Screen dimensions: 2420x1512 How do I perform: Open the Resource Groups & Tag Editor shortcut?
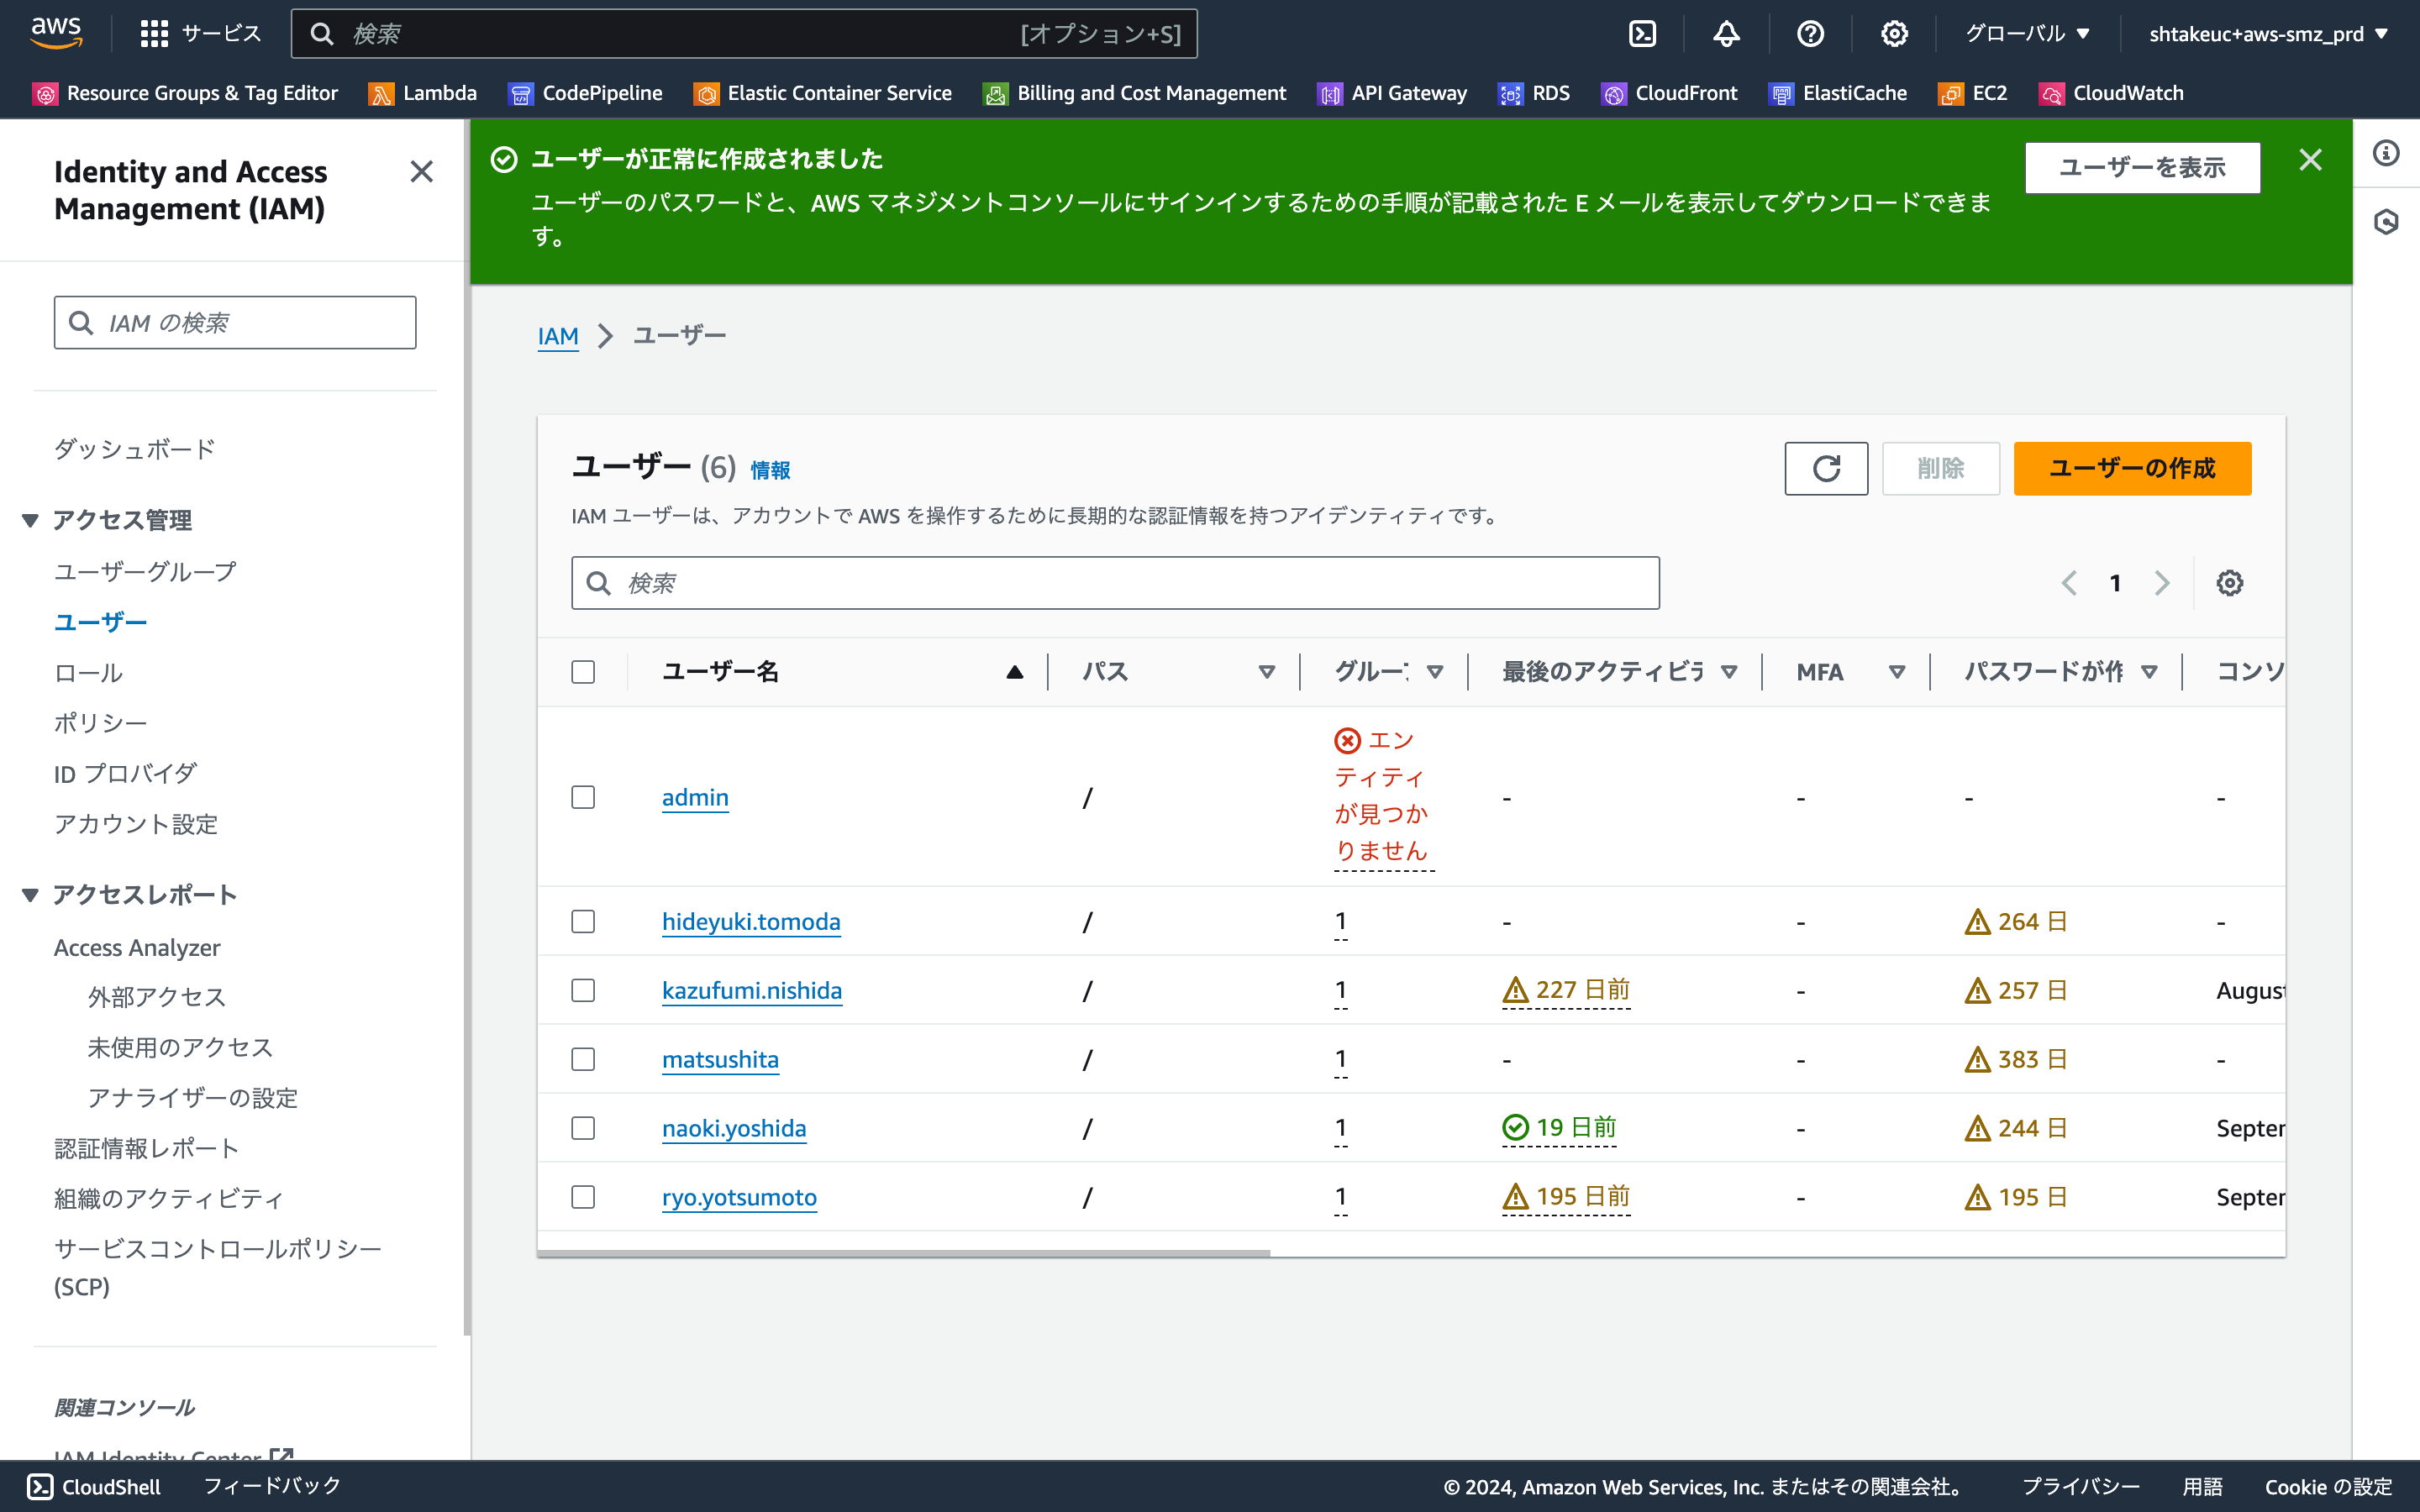pos(186,93)
